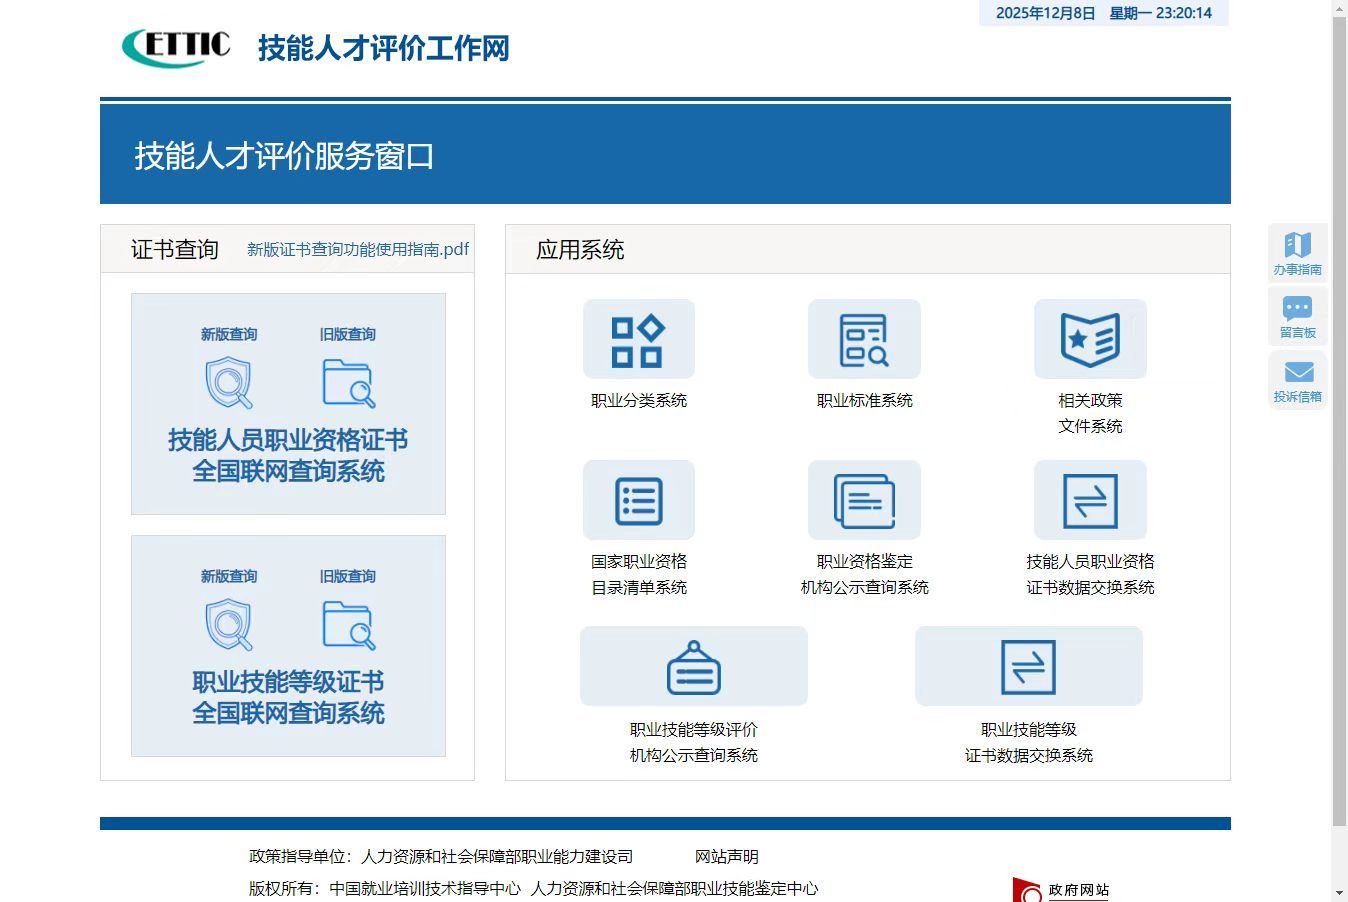
Task: Click the 人力资源和社会保障部职业能力建设司 footer text
Action: [x=497, y=857]
